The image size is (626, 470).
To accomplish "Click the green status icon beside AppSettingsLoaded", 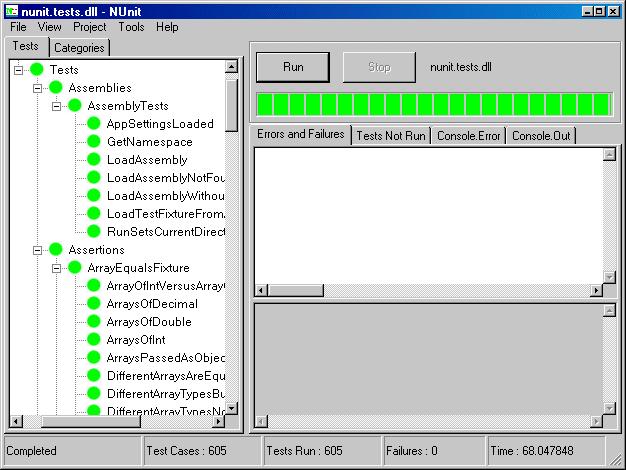I will click(93, 124).
